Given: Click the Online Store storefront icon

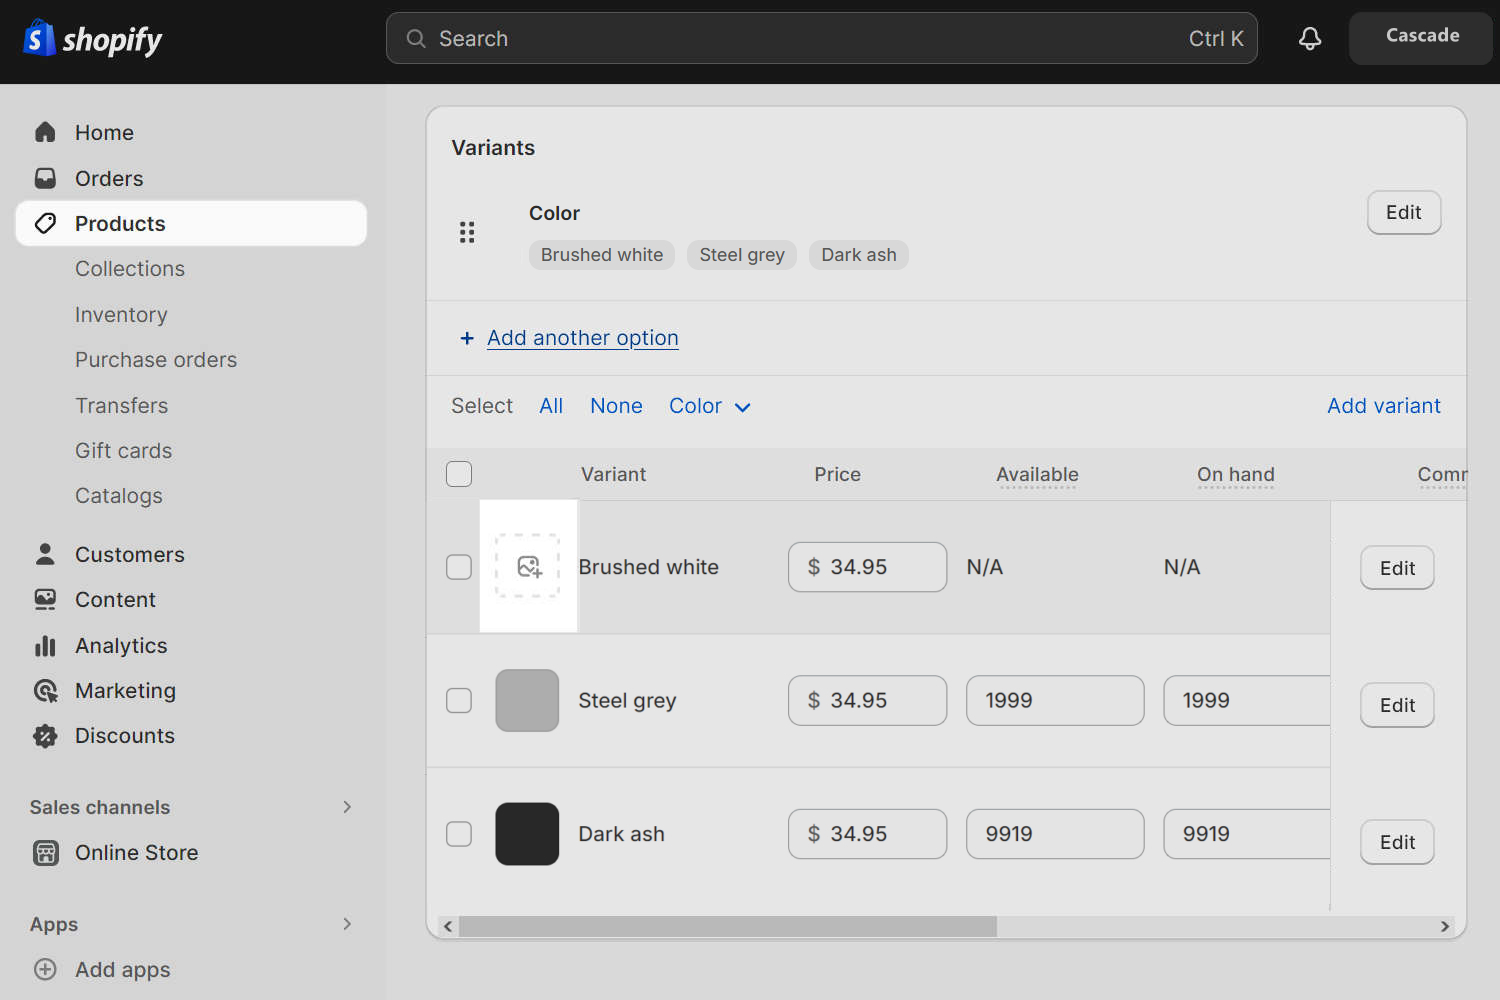Looking at the screenshot, I should tap(45, 852).
